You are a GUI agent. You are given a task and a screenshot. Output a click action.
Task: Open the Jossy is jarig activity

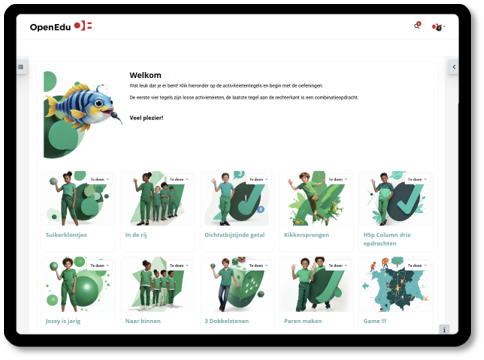coord(63,321)
